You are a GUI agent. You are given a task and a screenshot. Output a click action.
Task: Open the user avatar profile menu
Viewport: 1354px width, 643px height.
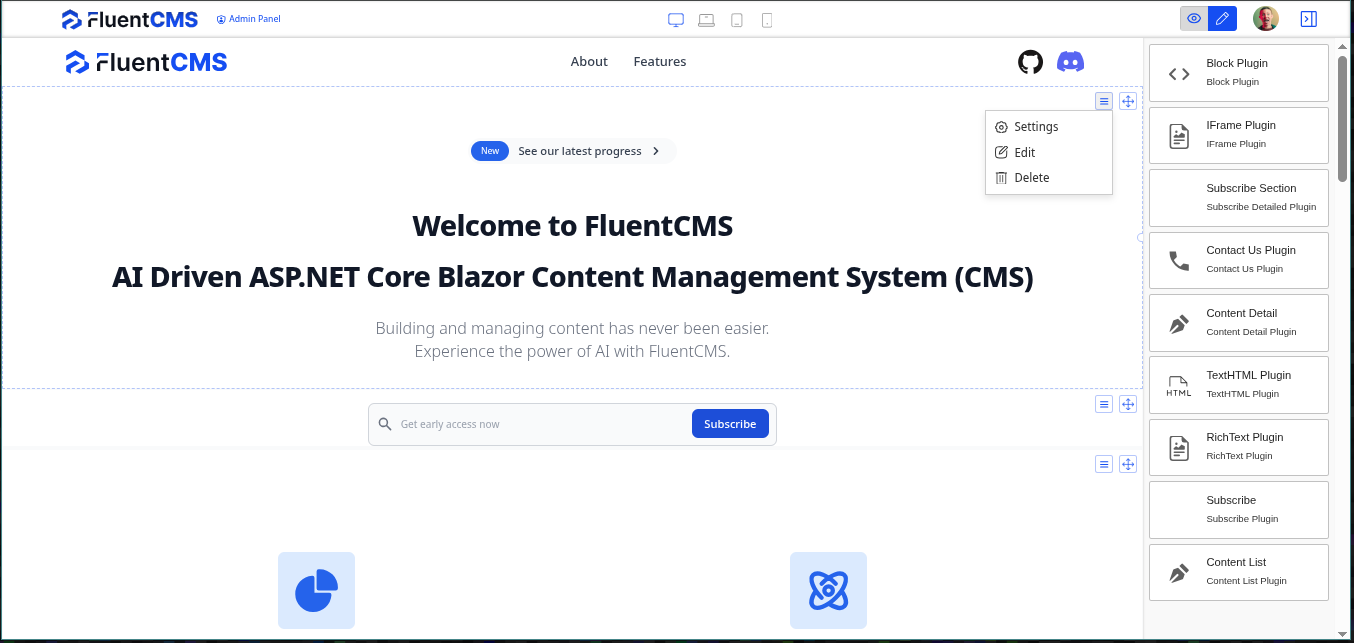pyautogui.click(x=1266, y=19)
